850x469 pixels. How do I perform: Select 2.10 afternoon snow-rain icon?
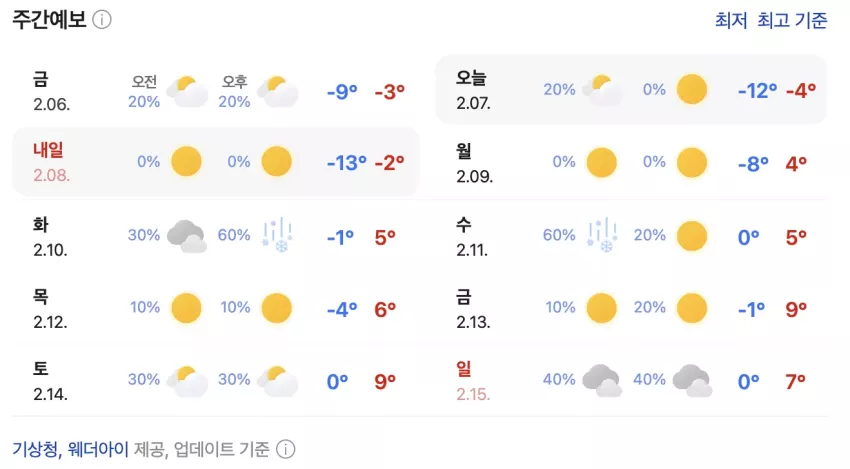(278, 235)
